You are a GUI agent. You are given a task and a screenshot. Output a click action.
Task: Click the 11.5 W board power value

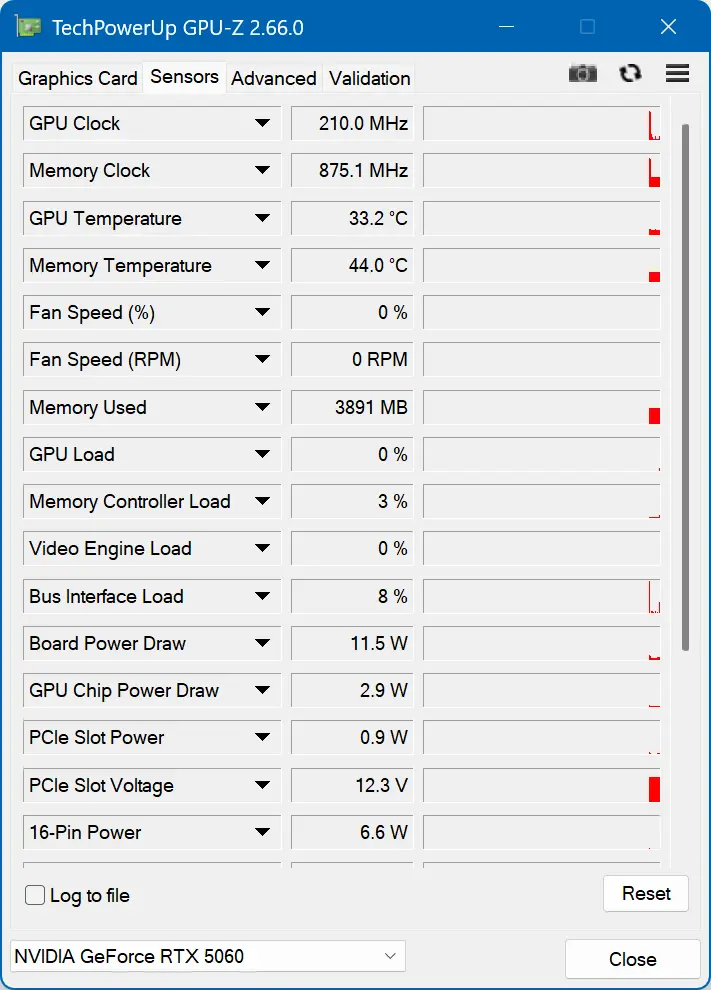pos(352,643)
